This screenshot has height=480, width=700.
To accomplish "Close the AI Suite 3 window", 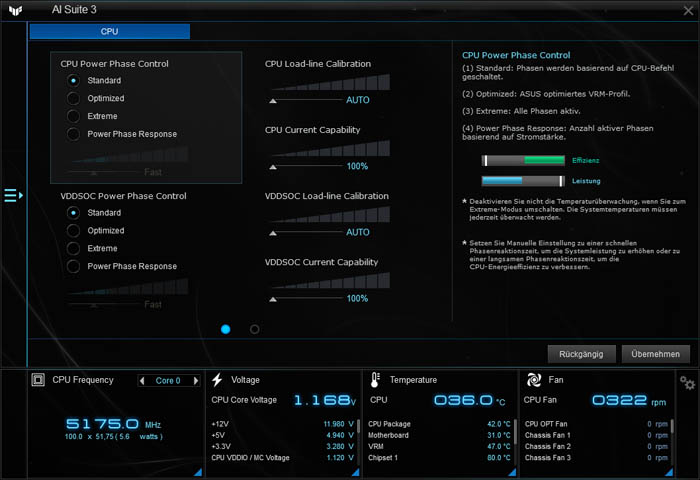I will [x=688, y=10].
